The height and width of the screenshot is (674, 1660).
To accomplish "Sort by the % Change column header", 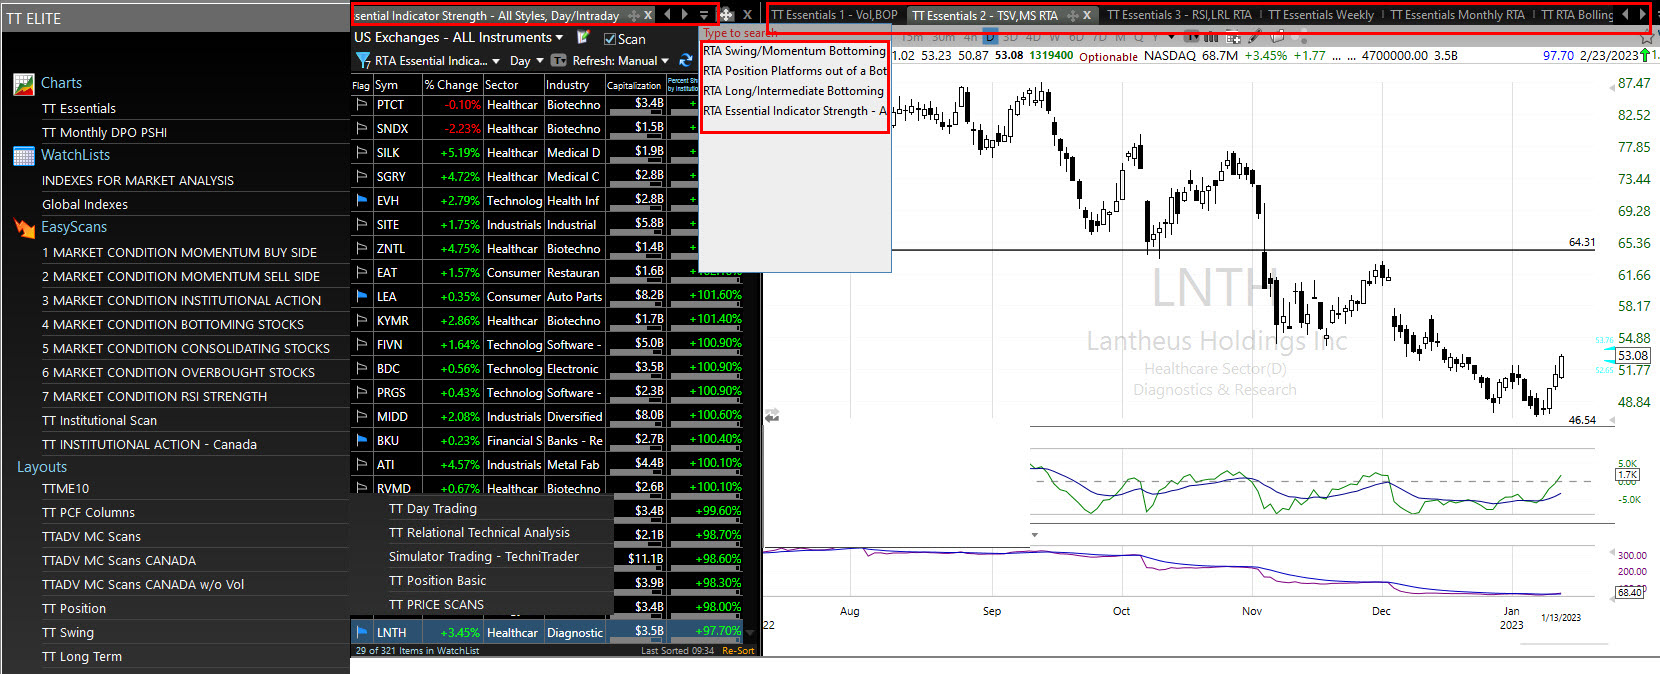I will (x=451, y=86).
